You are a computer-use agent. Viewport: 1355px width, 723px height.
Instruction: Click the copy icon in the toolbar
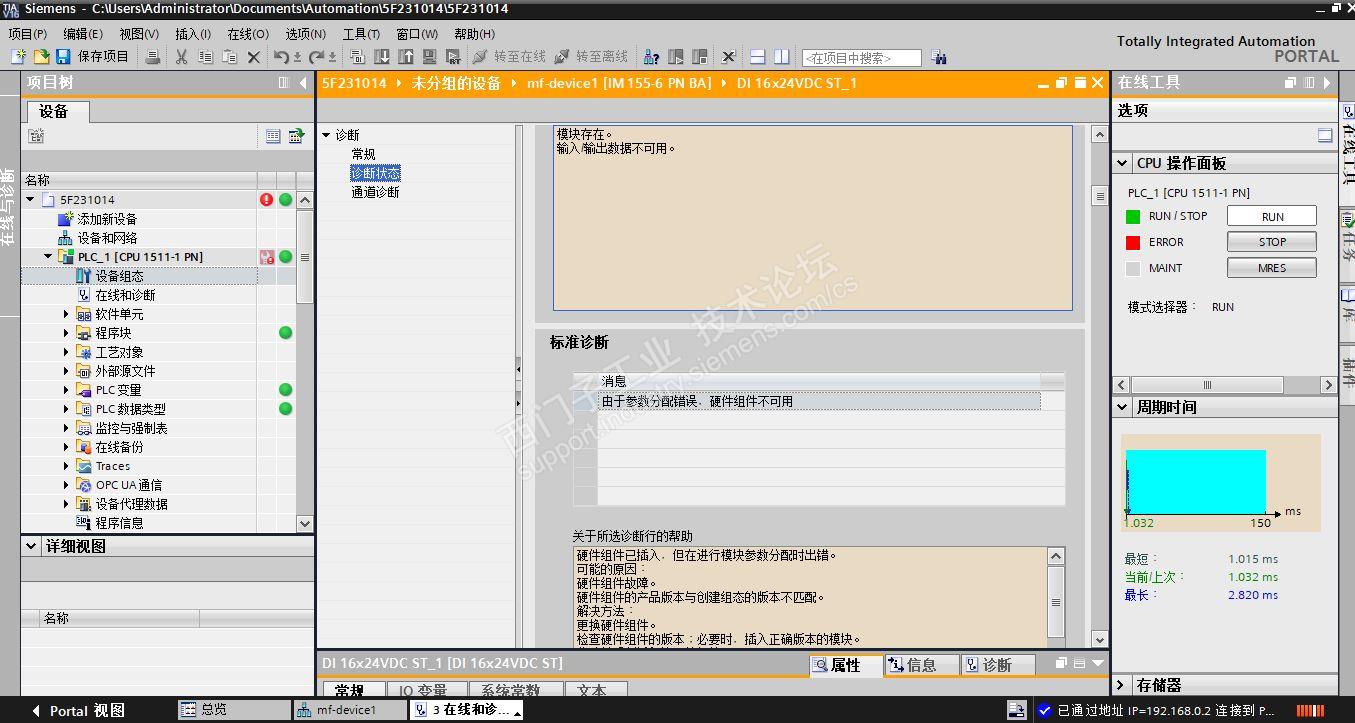[x=205, y=57]
